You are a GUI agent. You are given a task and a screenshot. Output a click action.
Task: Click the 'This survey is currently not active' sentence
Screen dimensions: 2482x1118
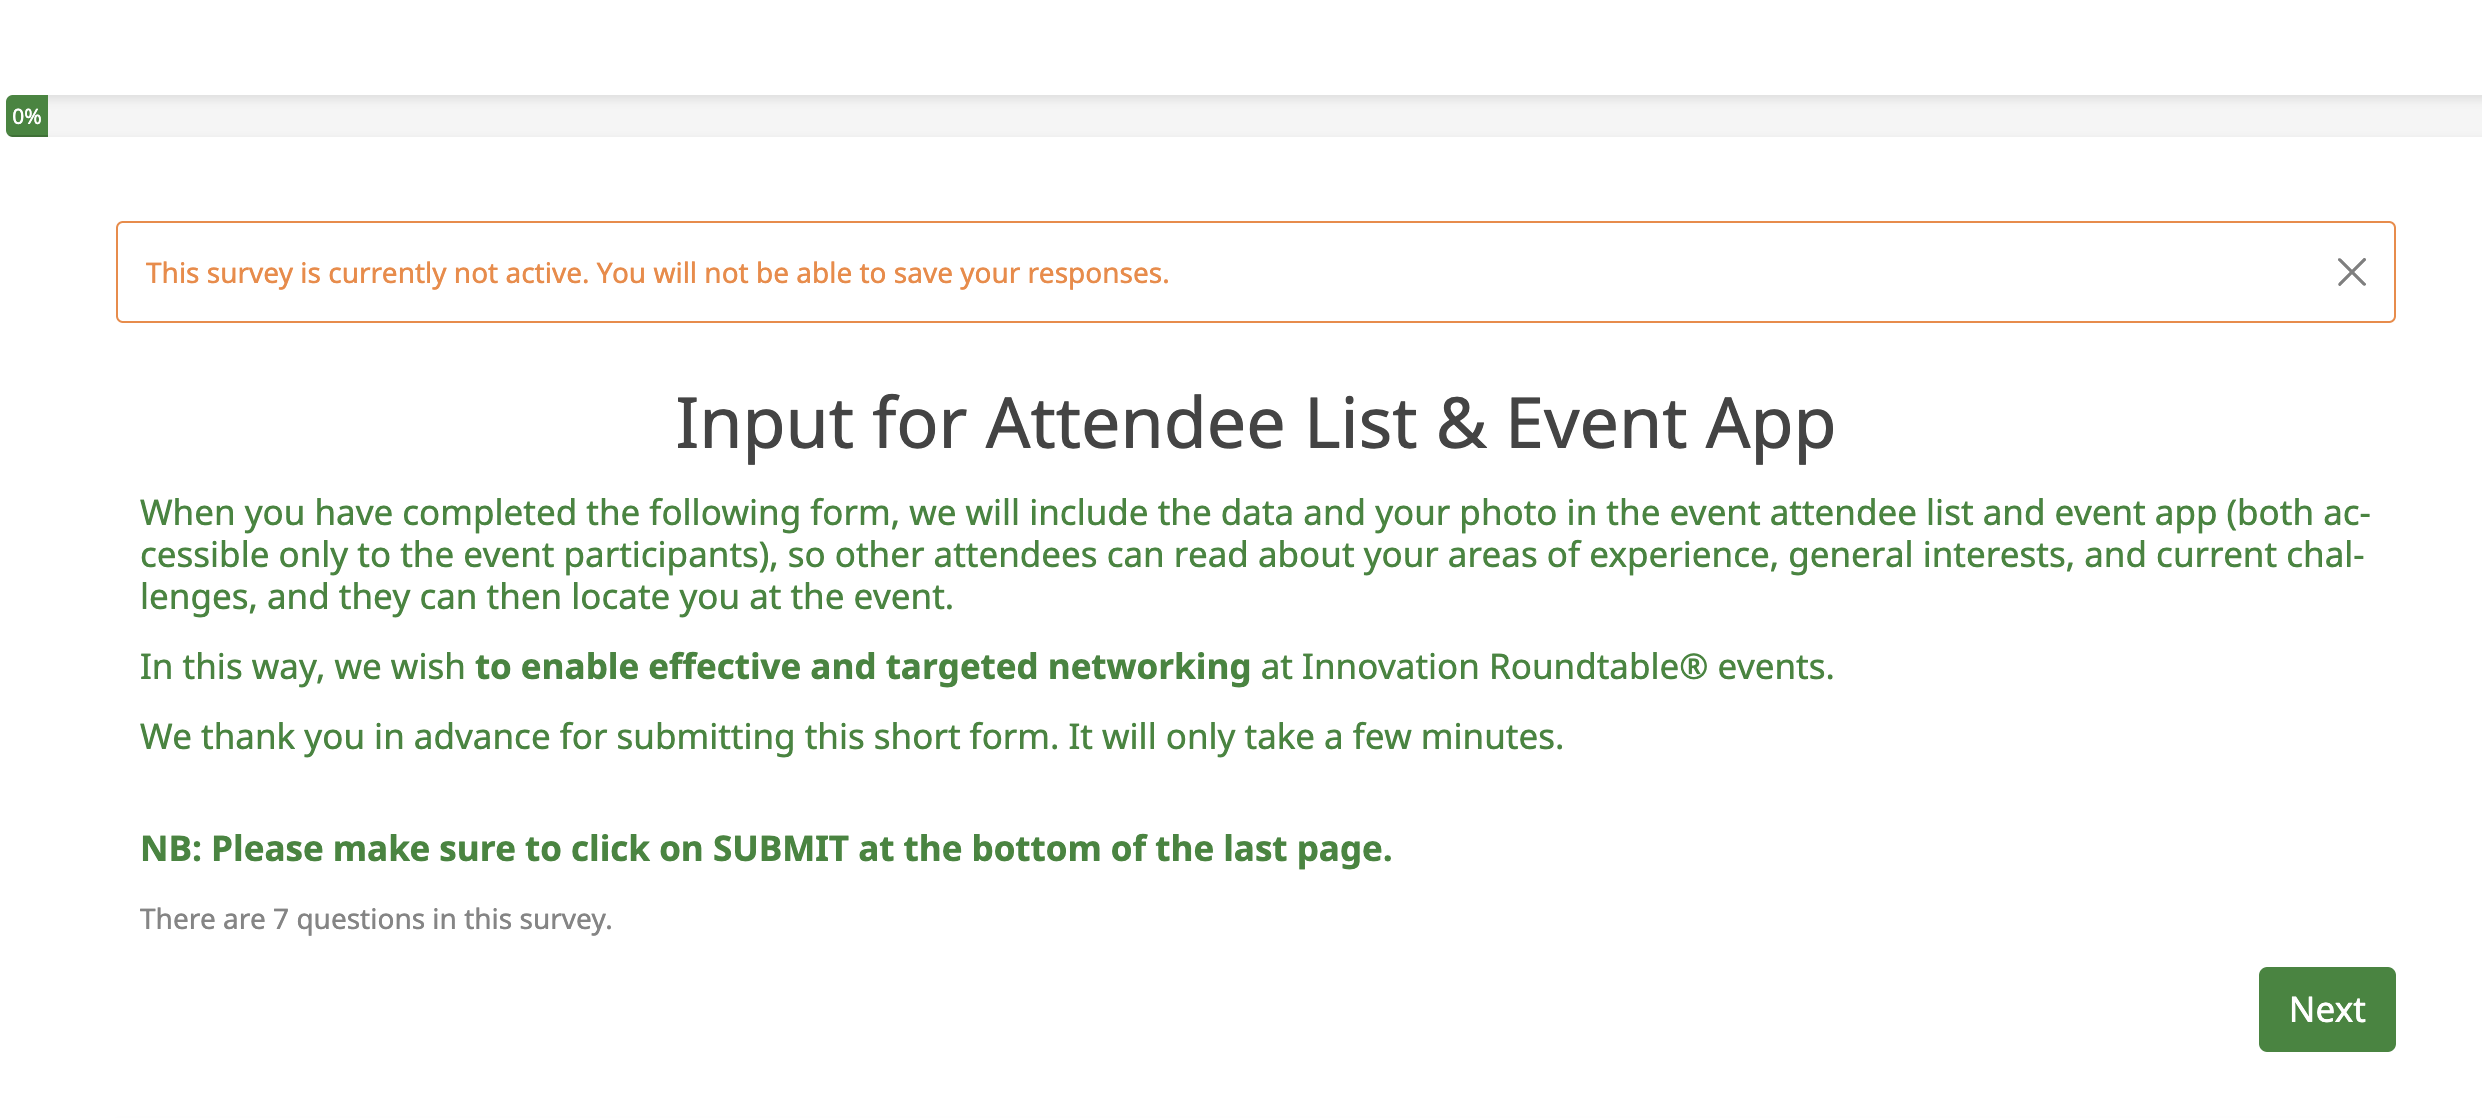[x=367, y=273]
